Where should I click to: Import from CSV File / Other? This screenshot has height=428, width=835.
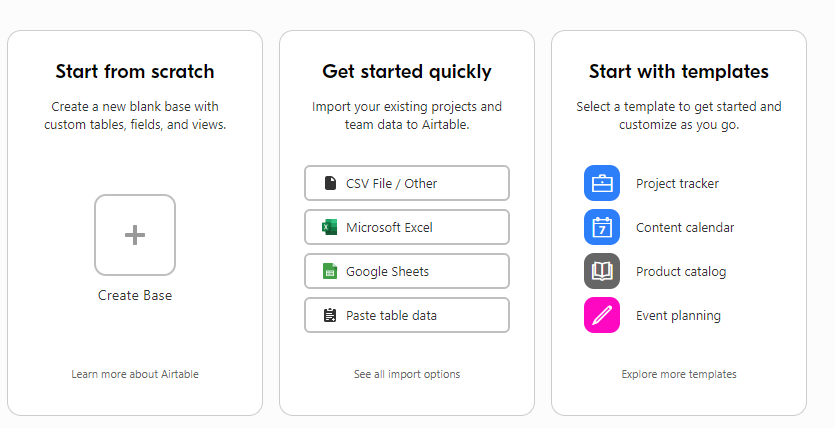[x=407, y=183]
